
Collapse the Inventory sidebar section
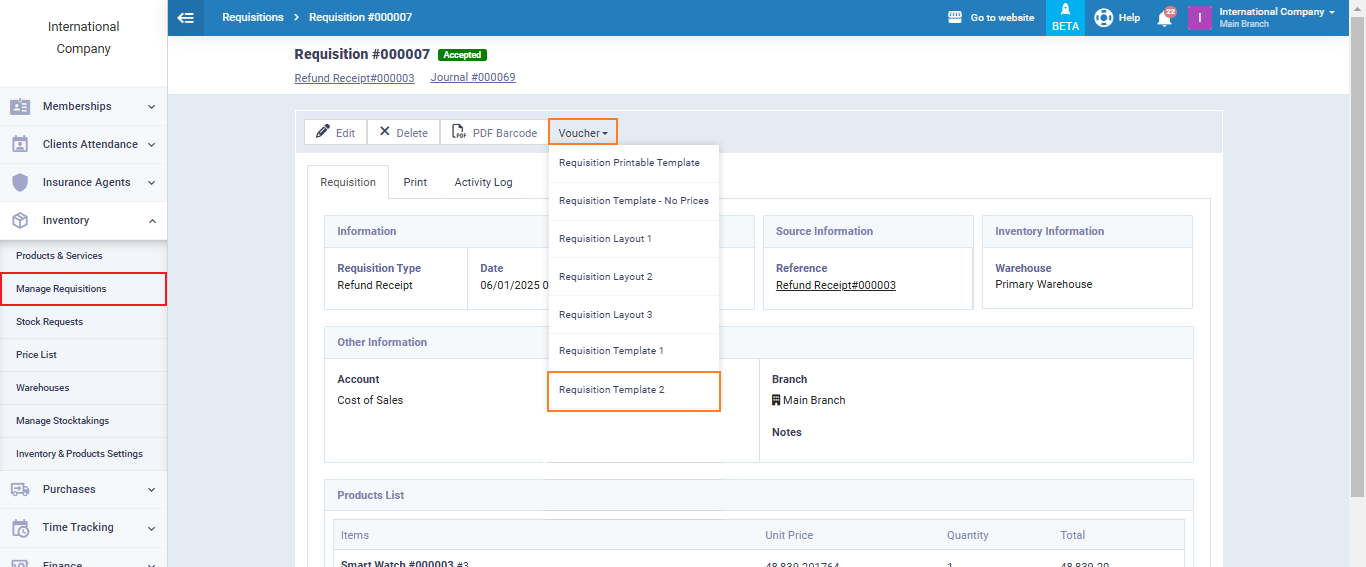click(x=151, y=221)
